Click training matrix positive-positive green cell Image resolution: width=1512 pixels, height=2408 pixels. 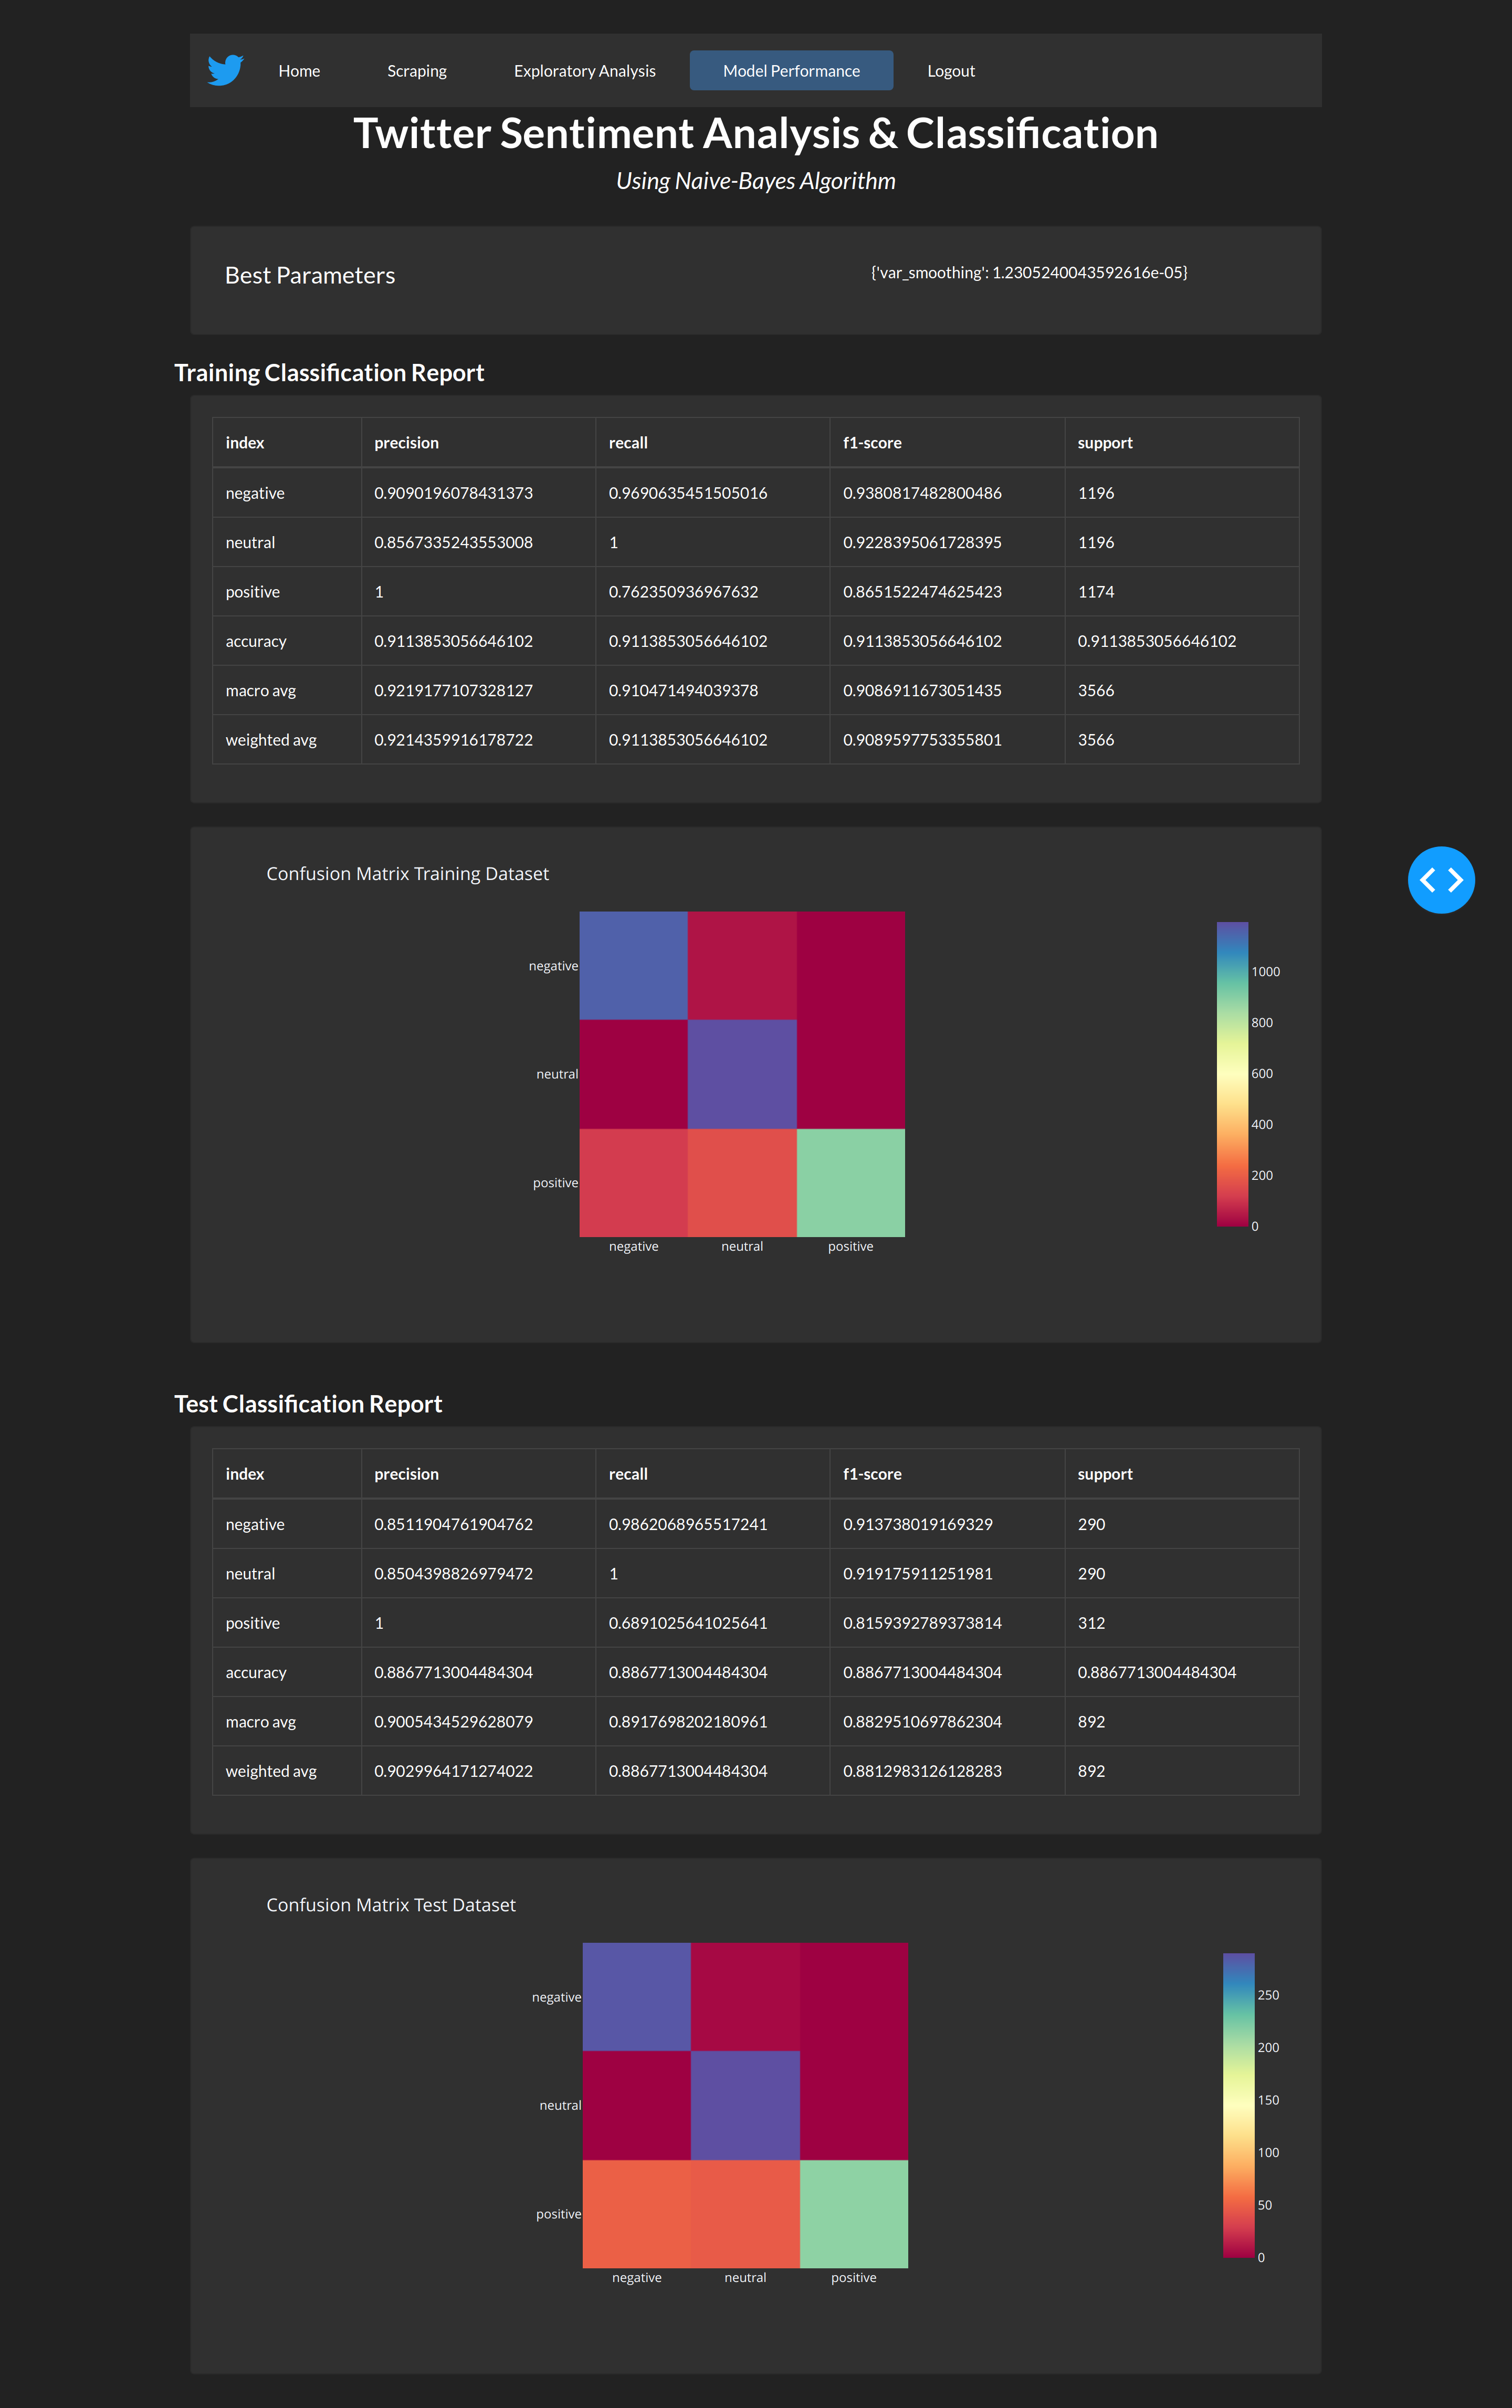[850, 1183]
